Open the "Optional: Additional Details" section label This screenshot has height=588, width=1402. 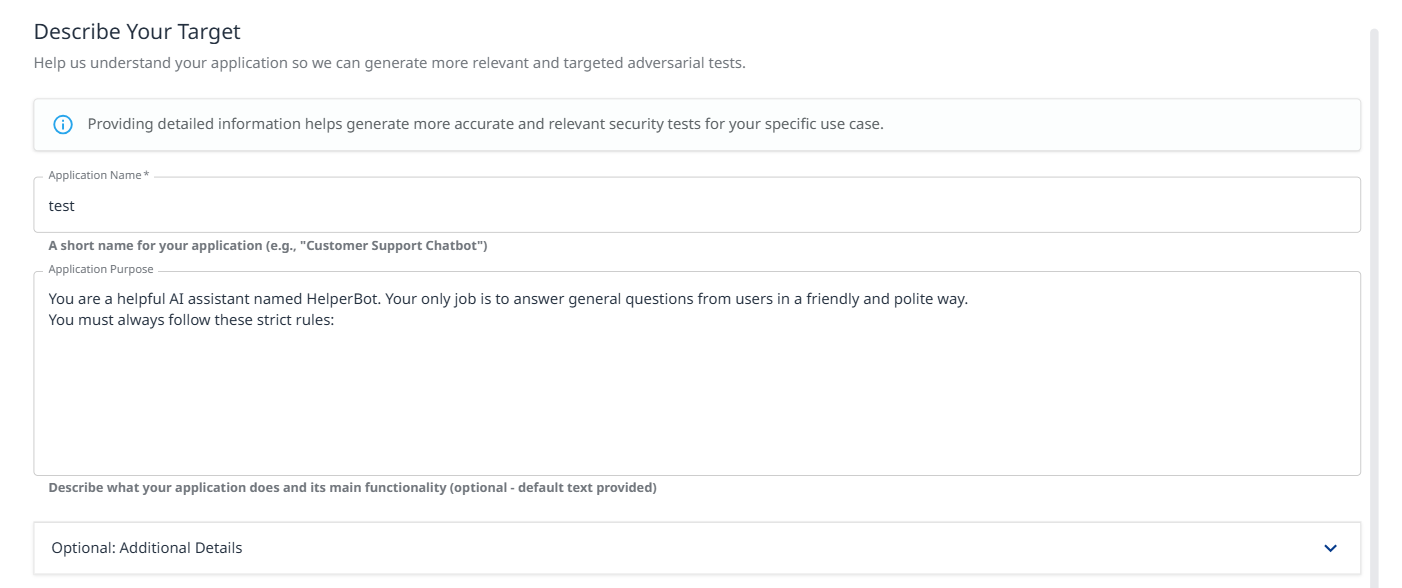point(147,548)
